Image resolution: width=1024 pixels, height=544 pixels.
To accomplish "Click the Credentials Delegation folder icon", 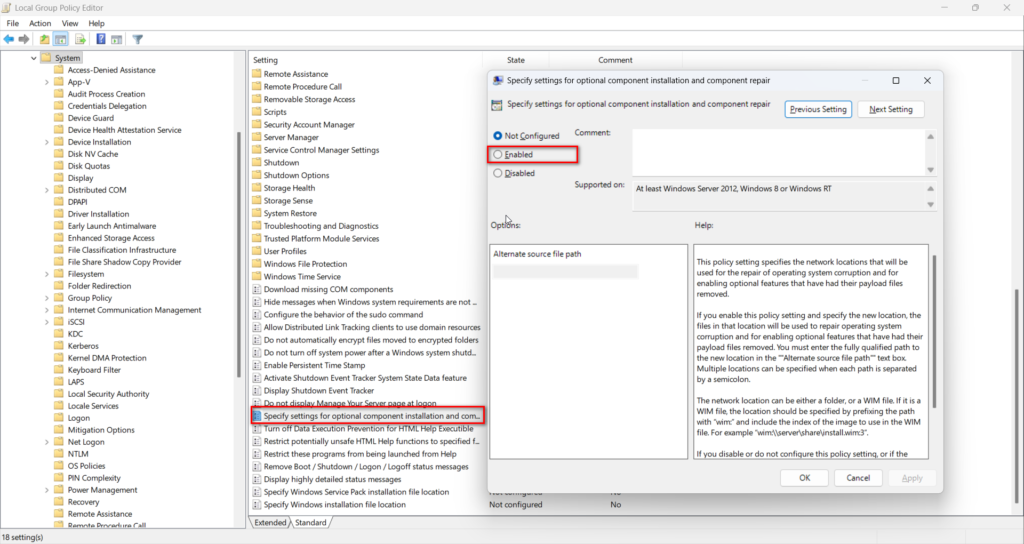I will 59,106.
